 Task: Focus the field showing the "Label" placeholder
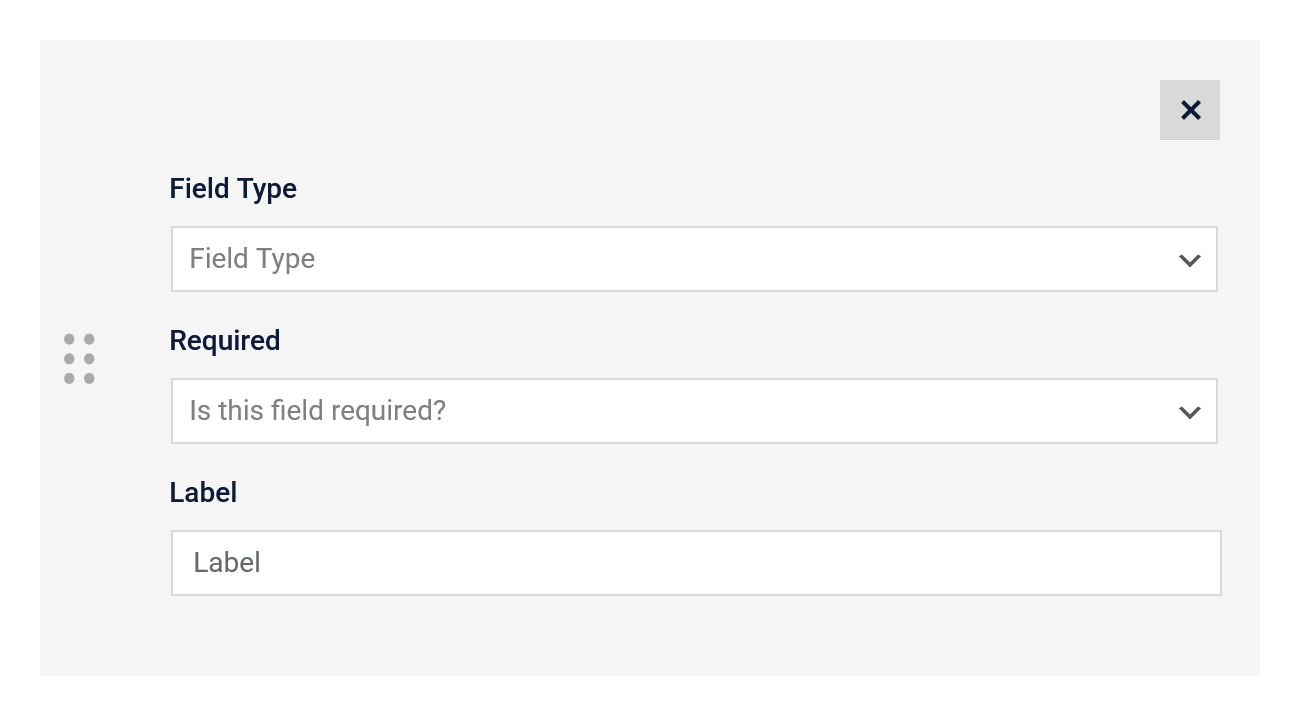696,563
